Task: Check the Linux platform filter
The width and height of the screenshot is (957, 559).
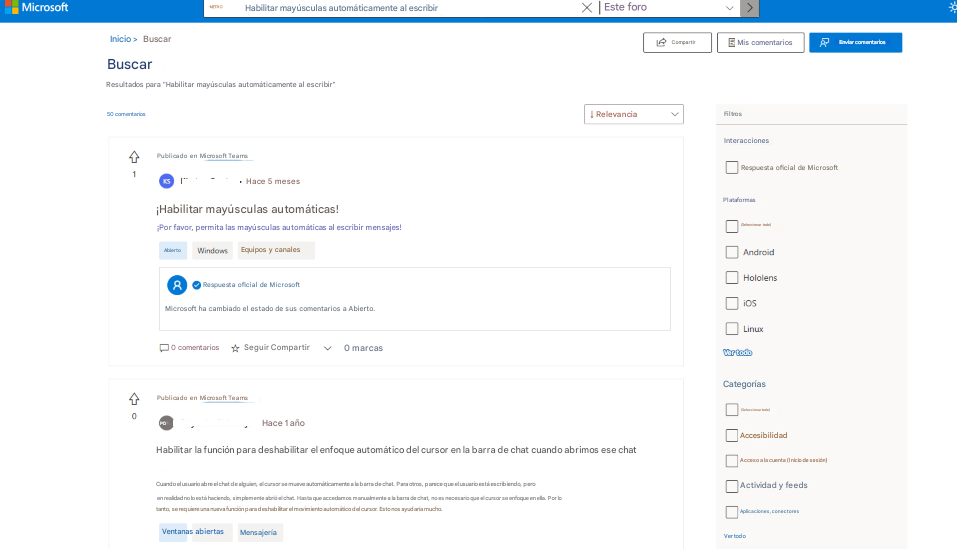Action: pos(732,329)
